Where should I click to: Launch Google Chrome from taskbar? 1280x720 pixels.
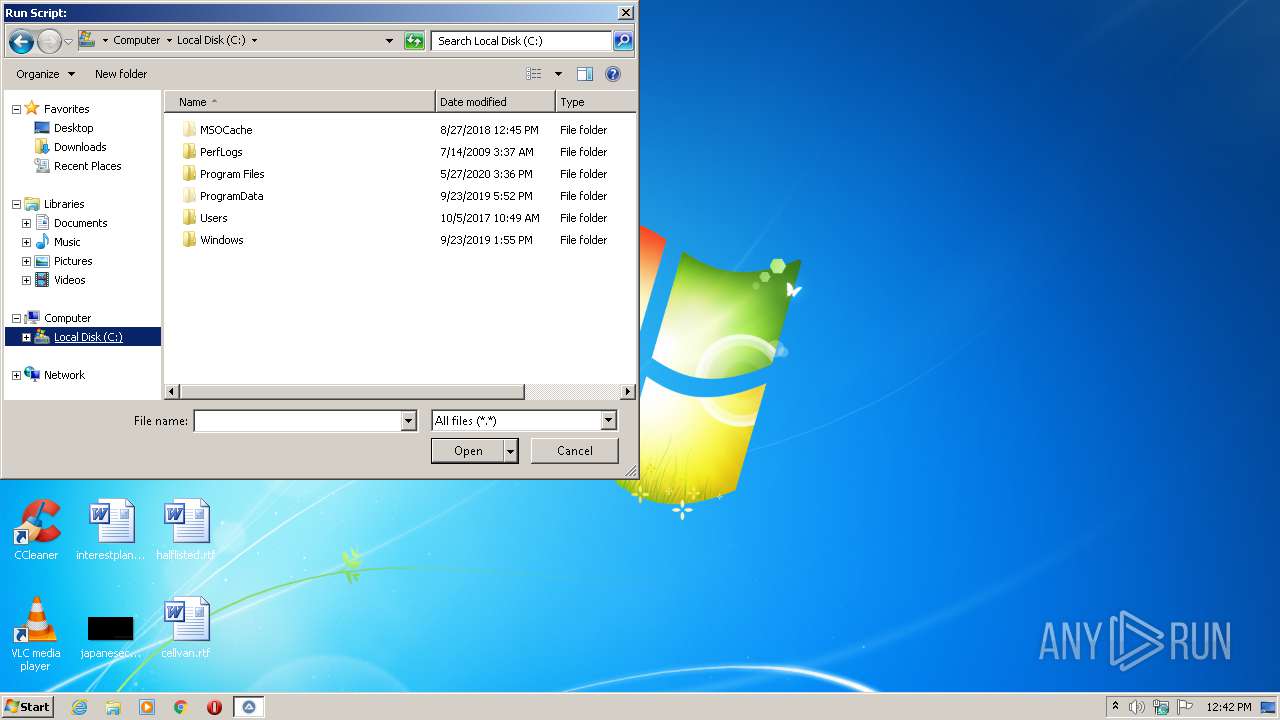pos(181,707)
